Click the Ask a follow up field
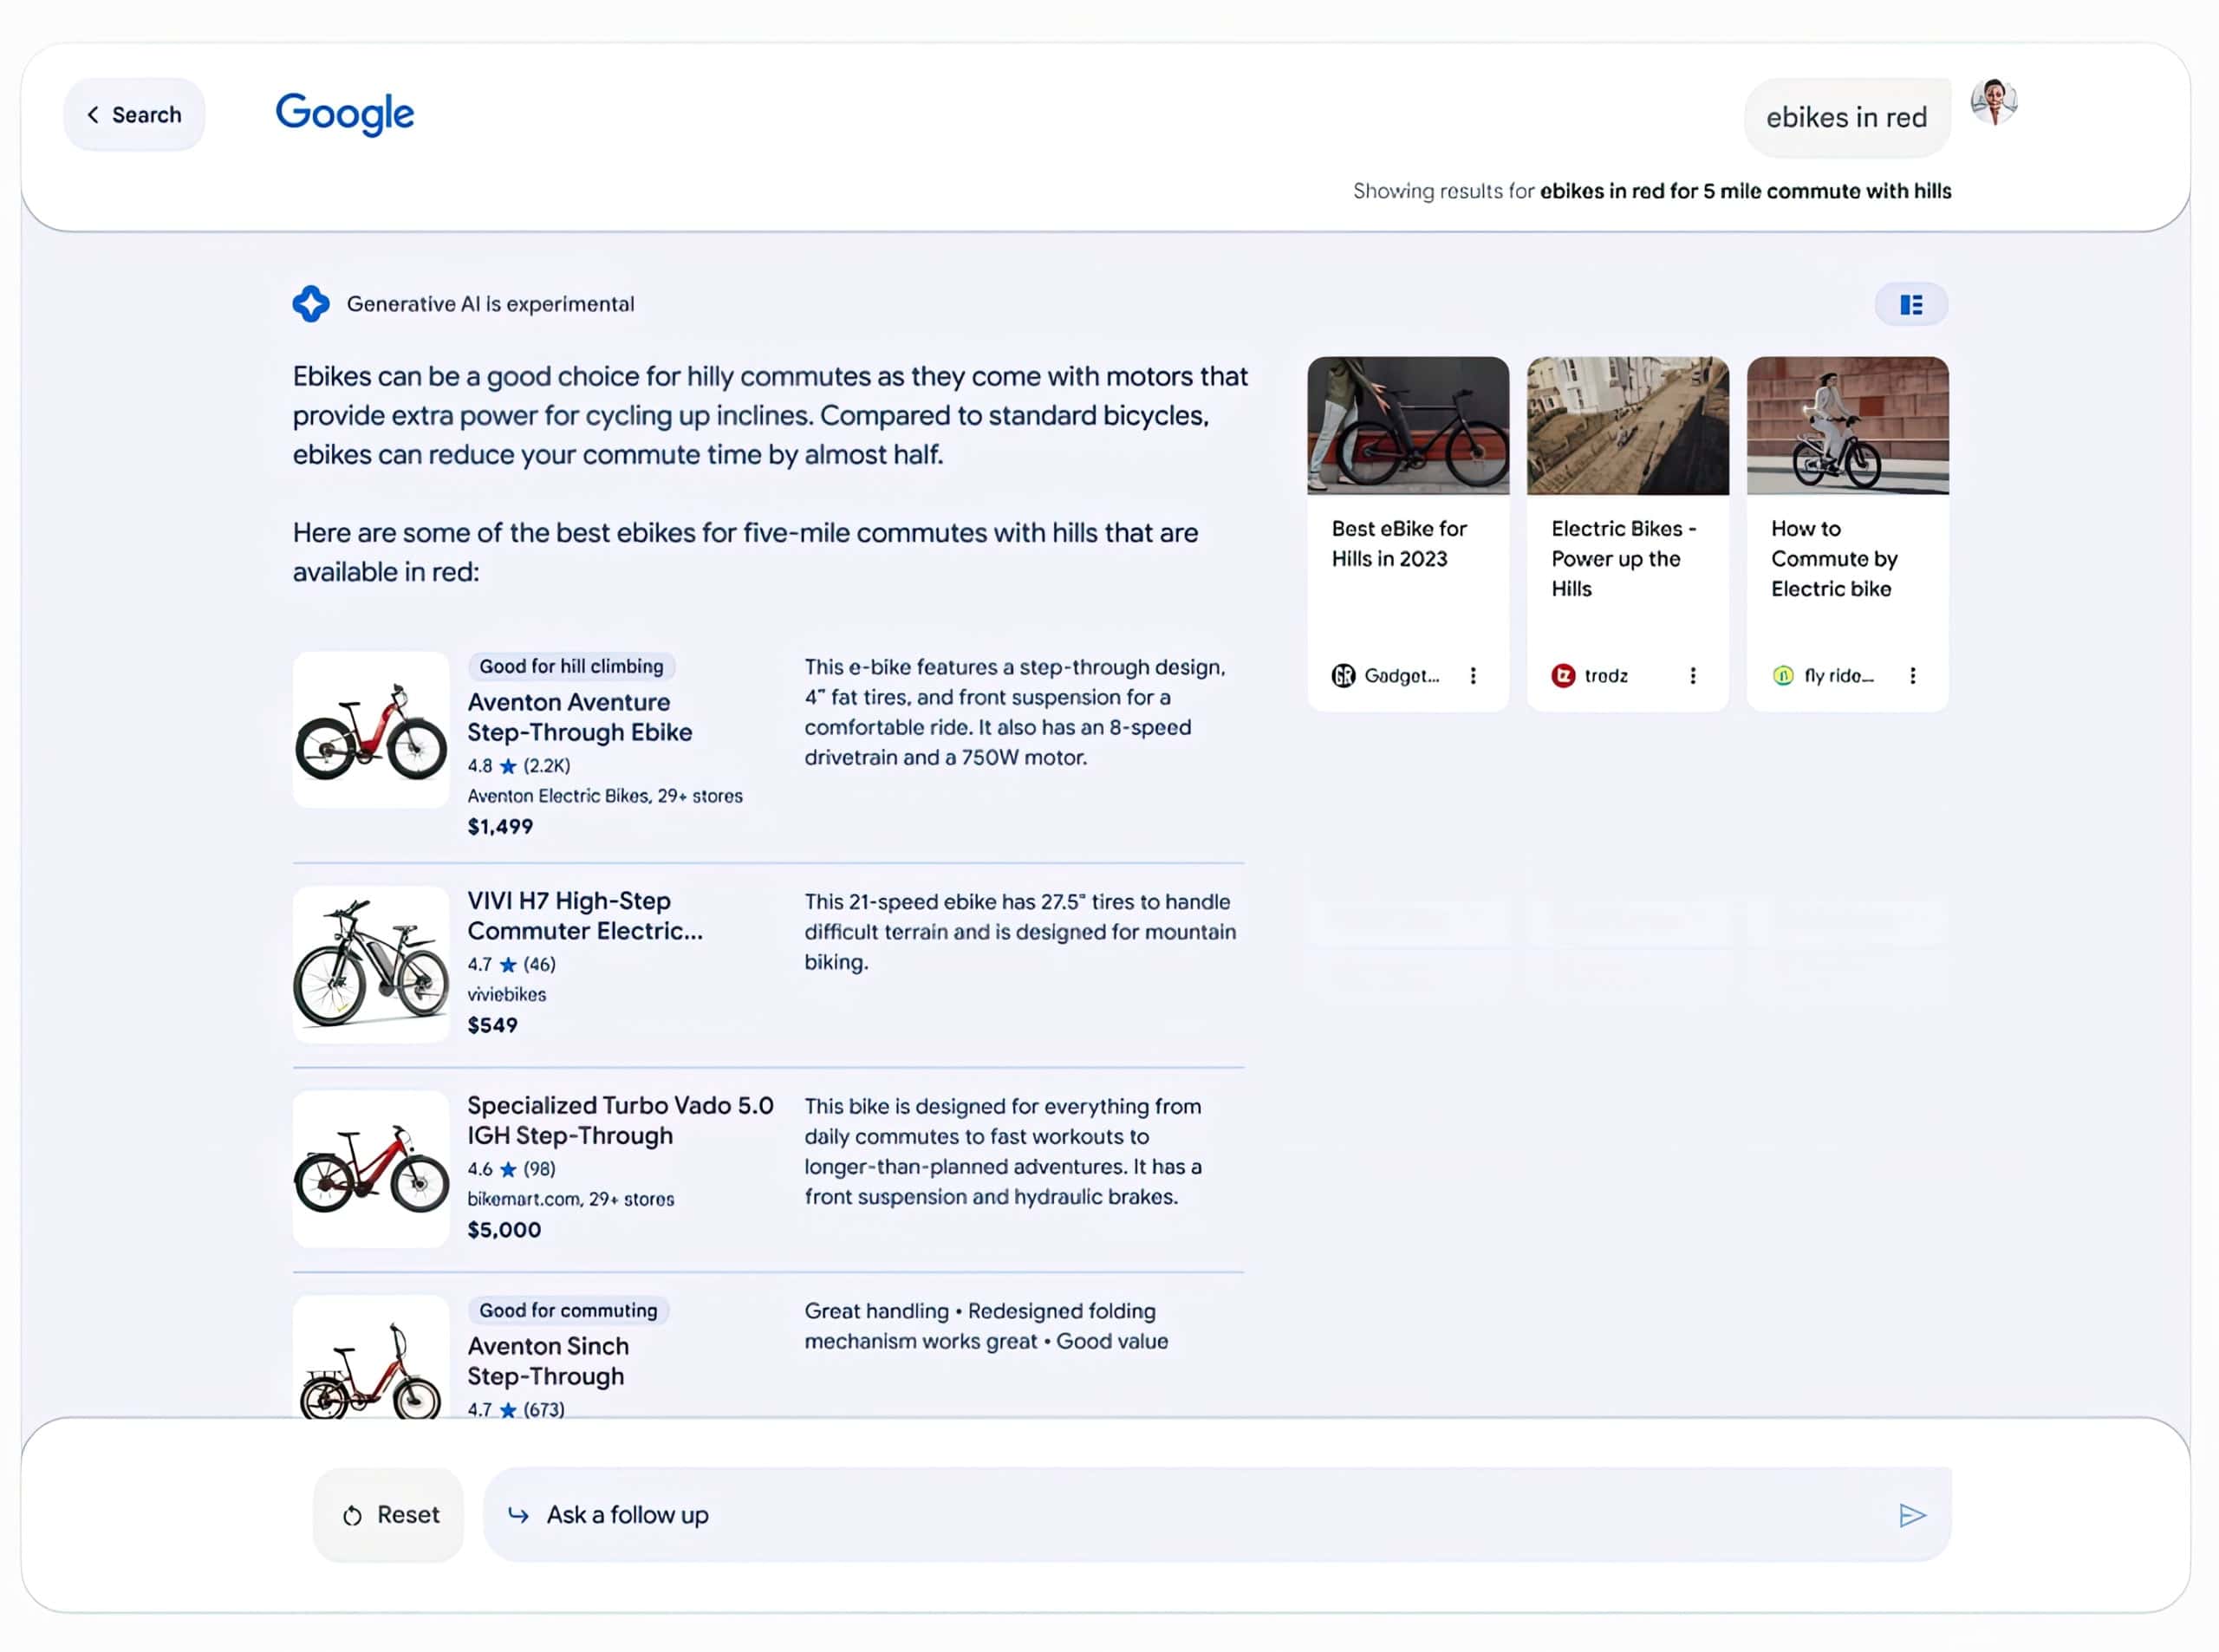This screenshot has height=1652, width=2219. [x=1217, y=1515]
